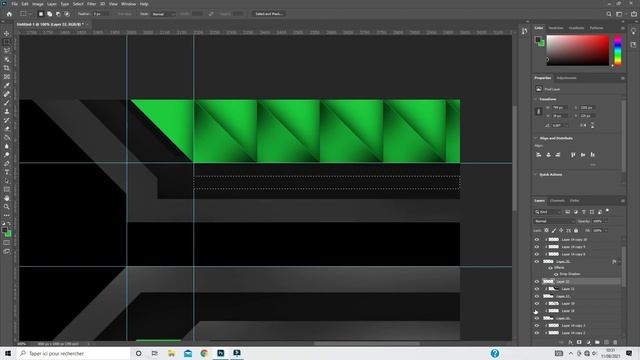Click the delete layer trash icon
640x360 pixels.
(x=615, y=342)
